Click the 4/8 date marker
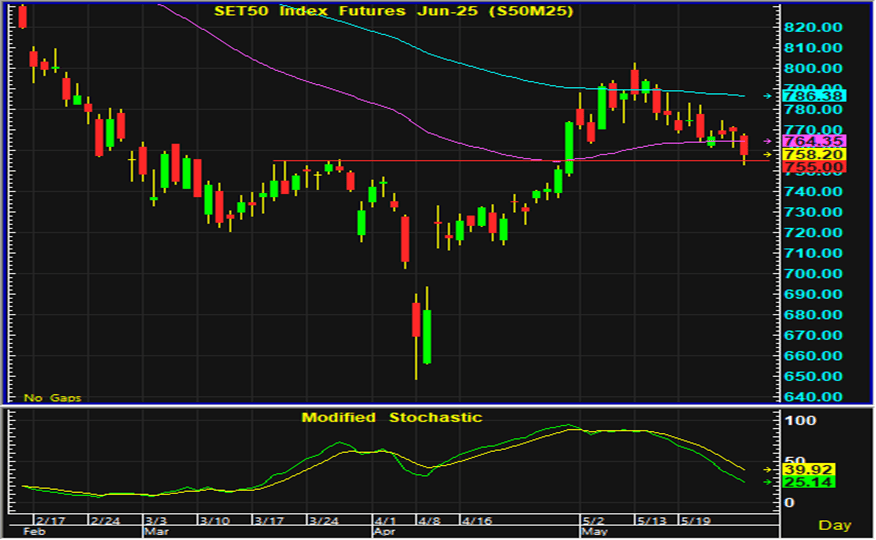Image resolution: width=876 pixels, height=540 pixels. click(x=429, y=521)
